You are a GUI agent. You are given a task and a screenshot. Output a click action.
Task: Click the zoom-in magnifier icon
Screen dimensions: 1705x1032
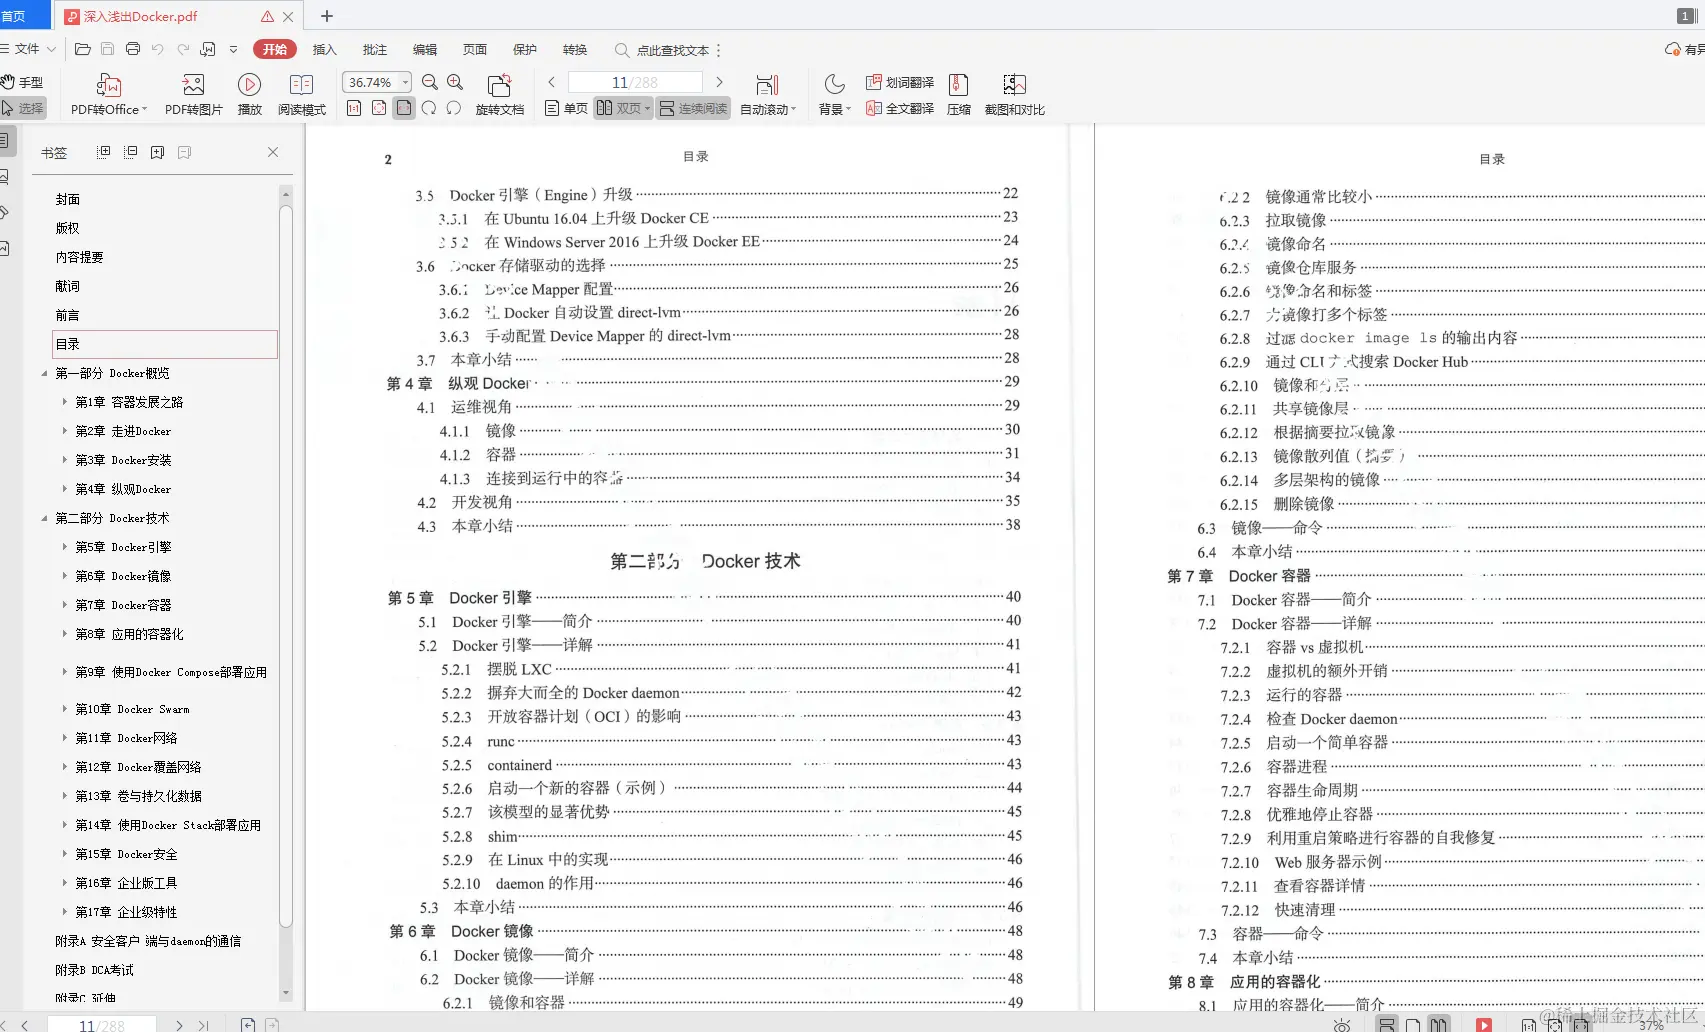(454, 83)
